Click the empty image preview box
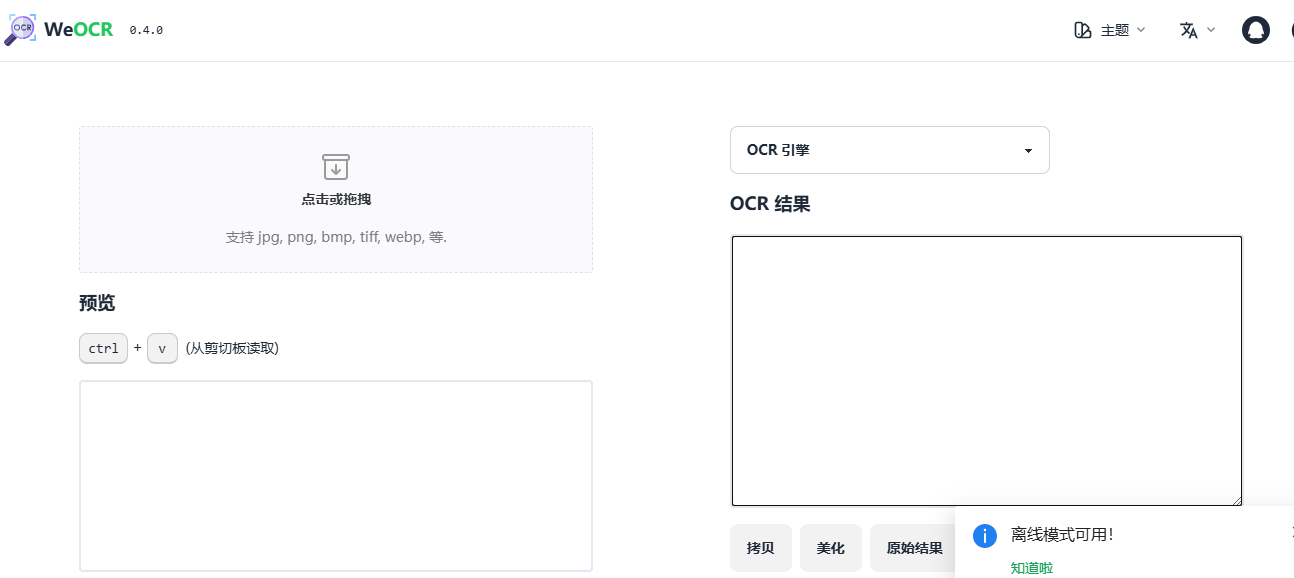Screen dimensions: 1294x578 pos(336,475)
